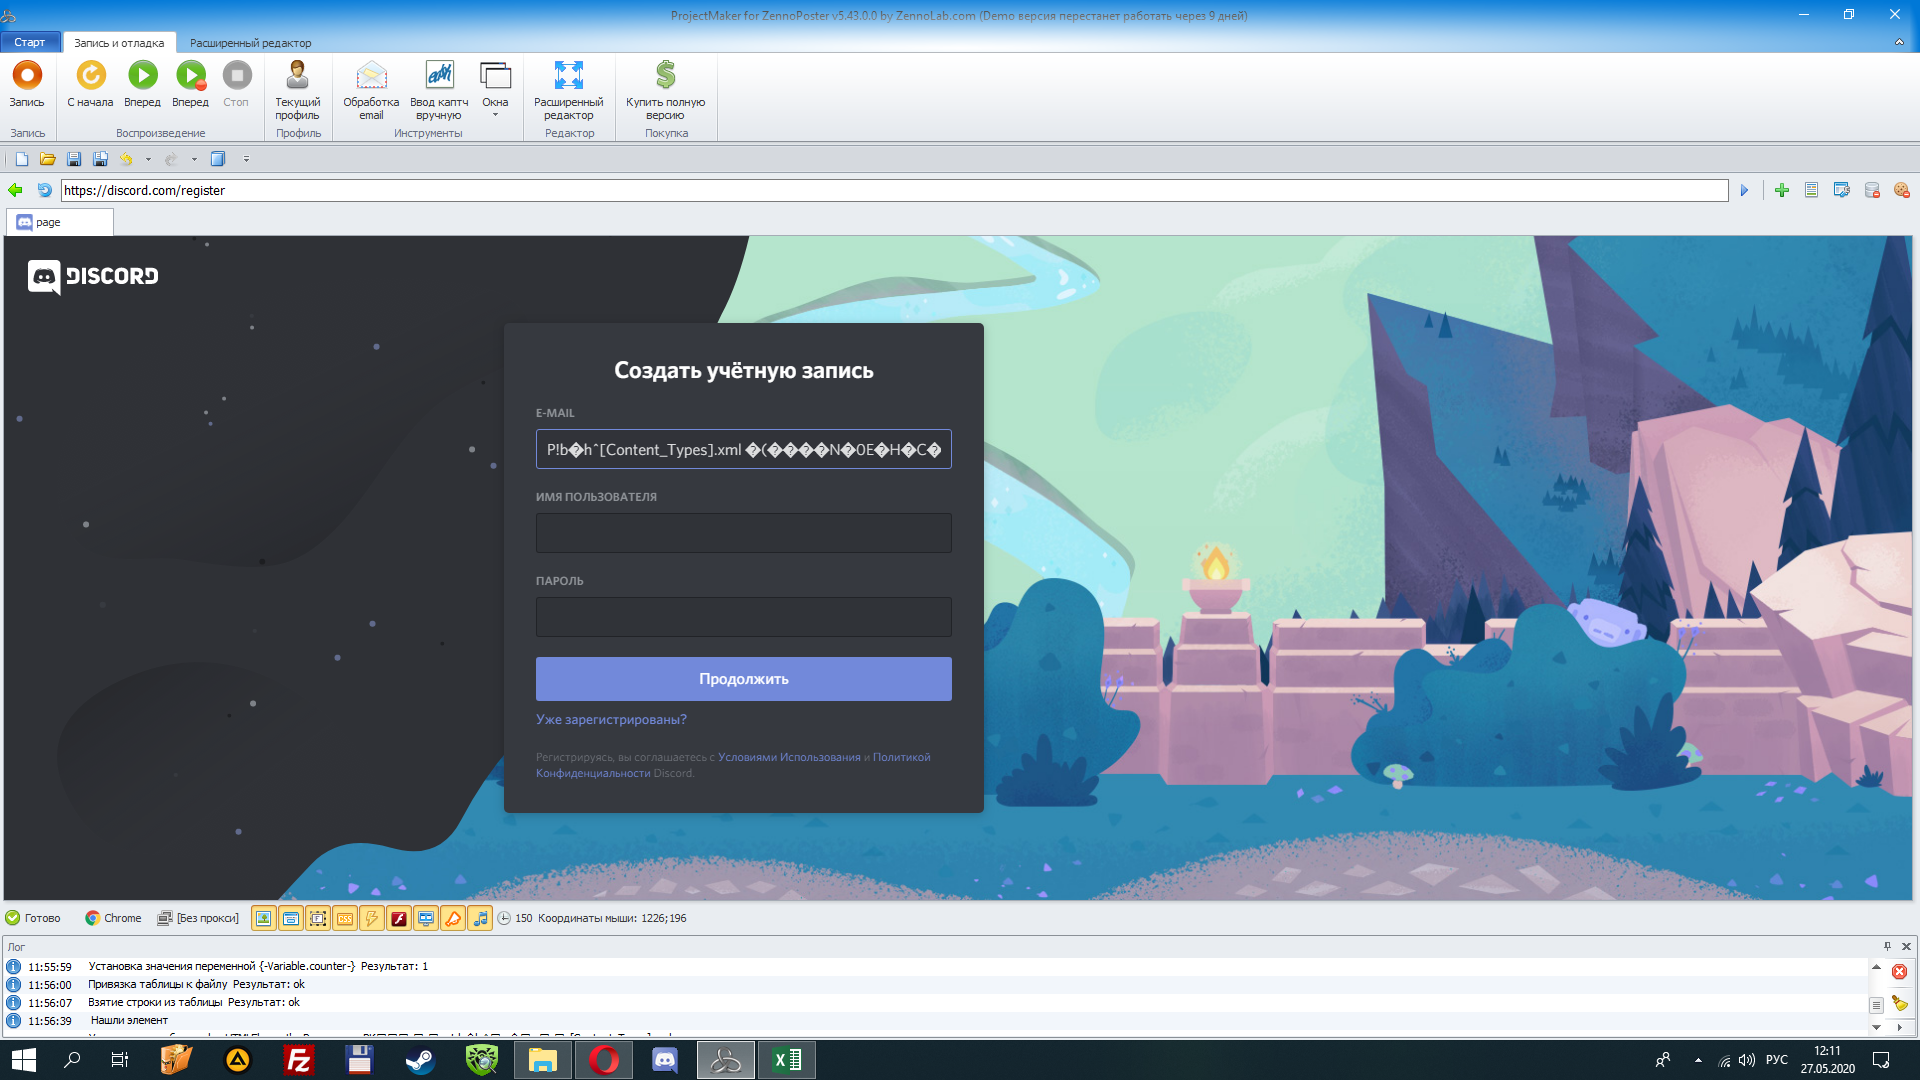
Task: Add a new tab with green plus
Action: click(x=1782, y=190)
